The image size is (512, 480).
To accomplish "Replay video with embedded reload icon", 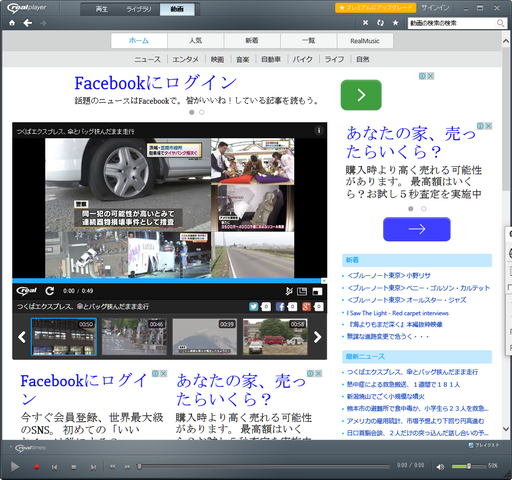I will tap(50, 291).
